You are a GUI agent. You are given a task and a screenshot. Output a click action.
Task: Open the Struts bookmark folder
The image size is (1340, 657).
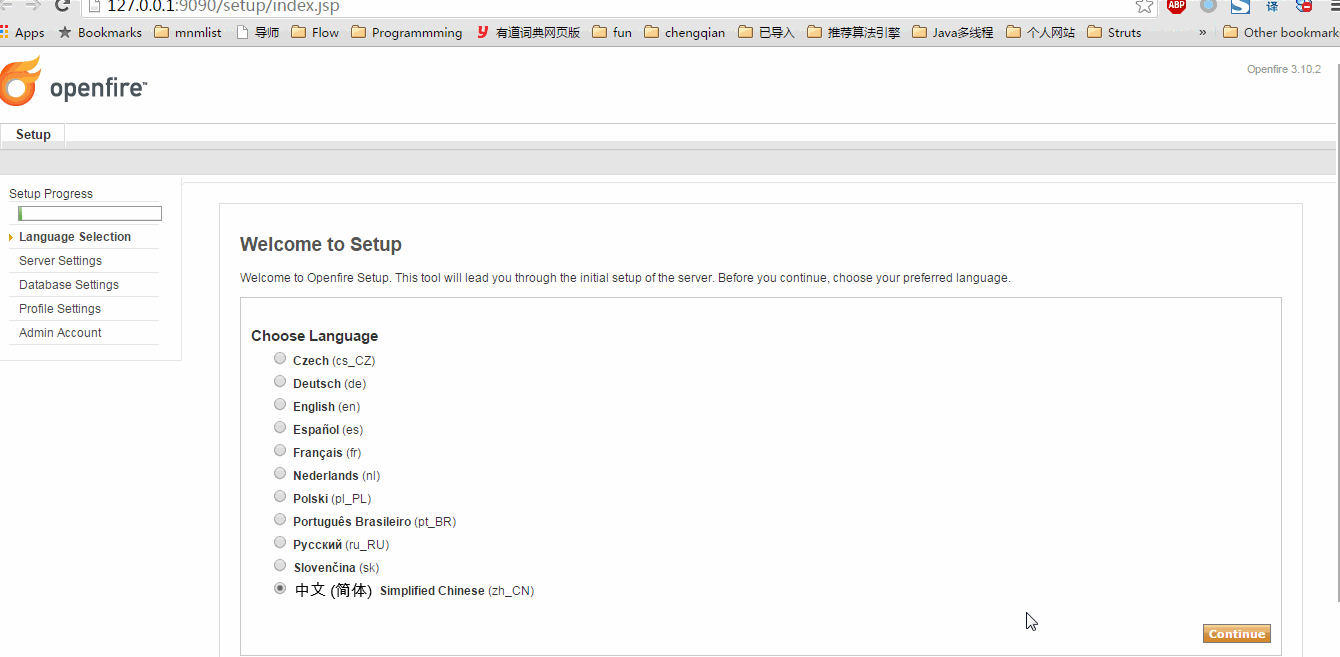tap(1114, 32)
